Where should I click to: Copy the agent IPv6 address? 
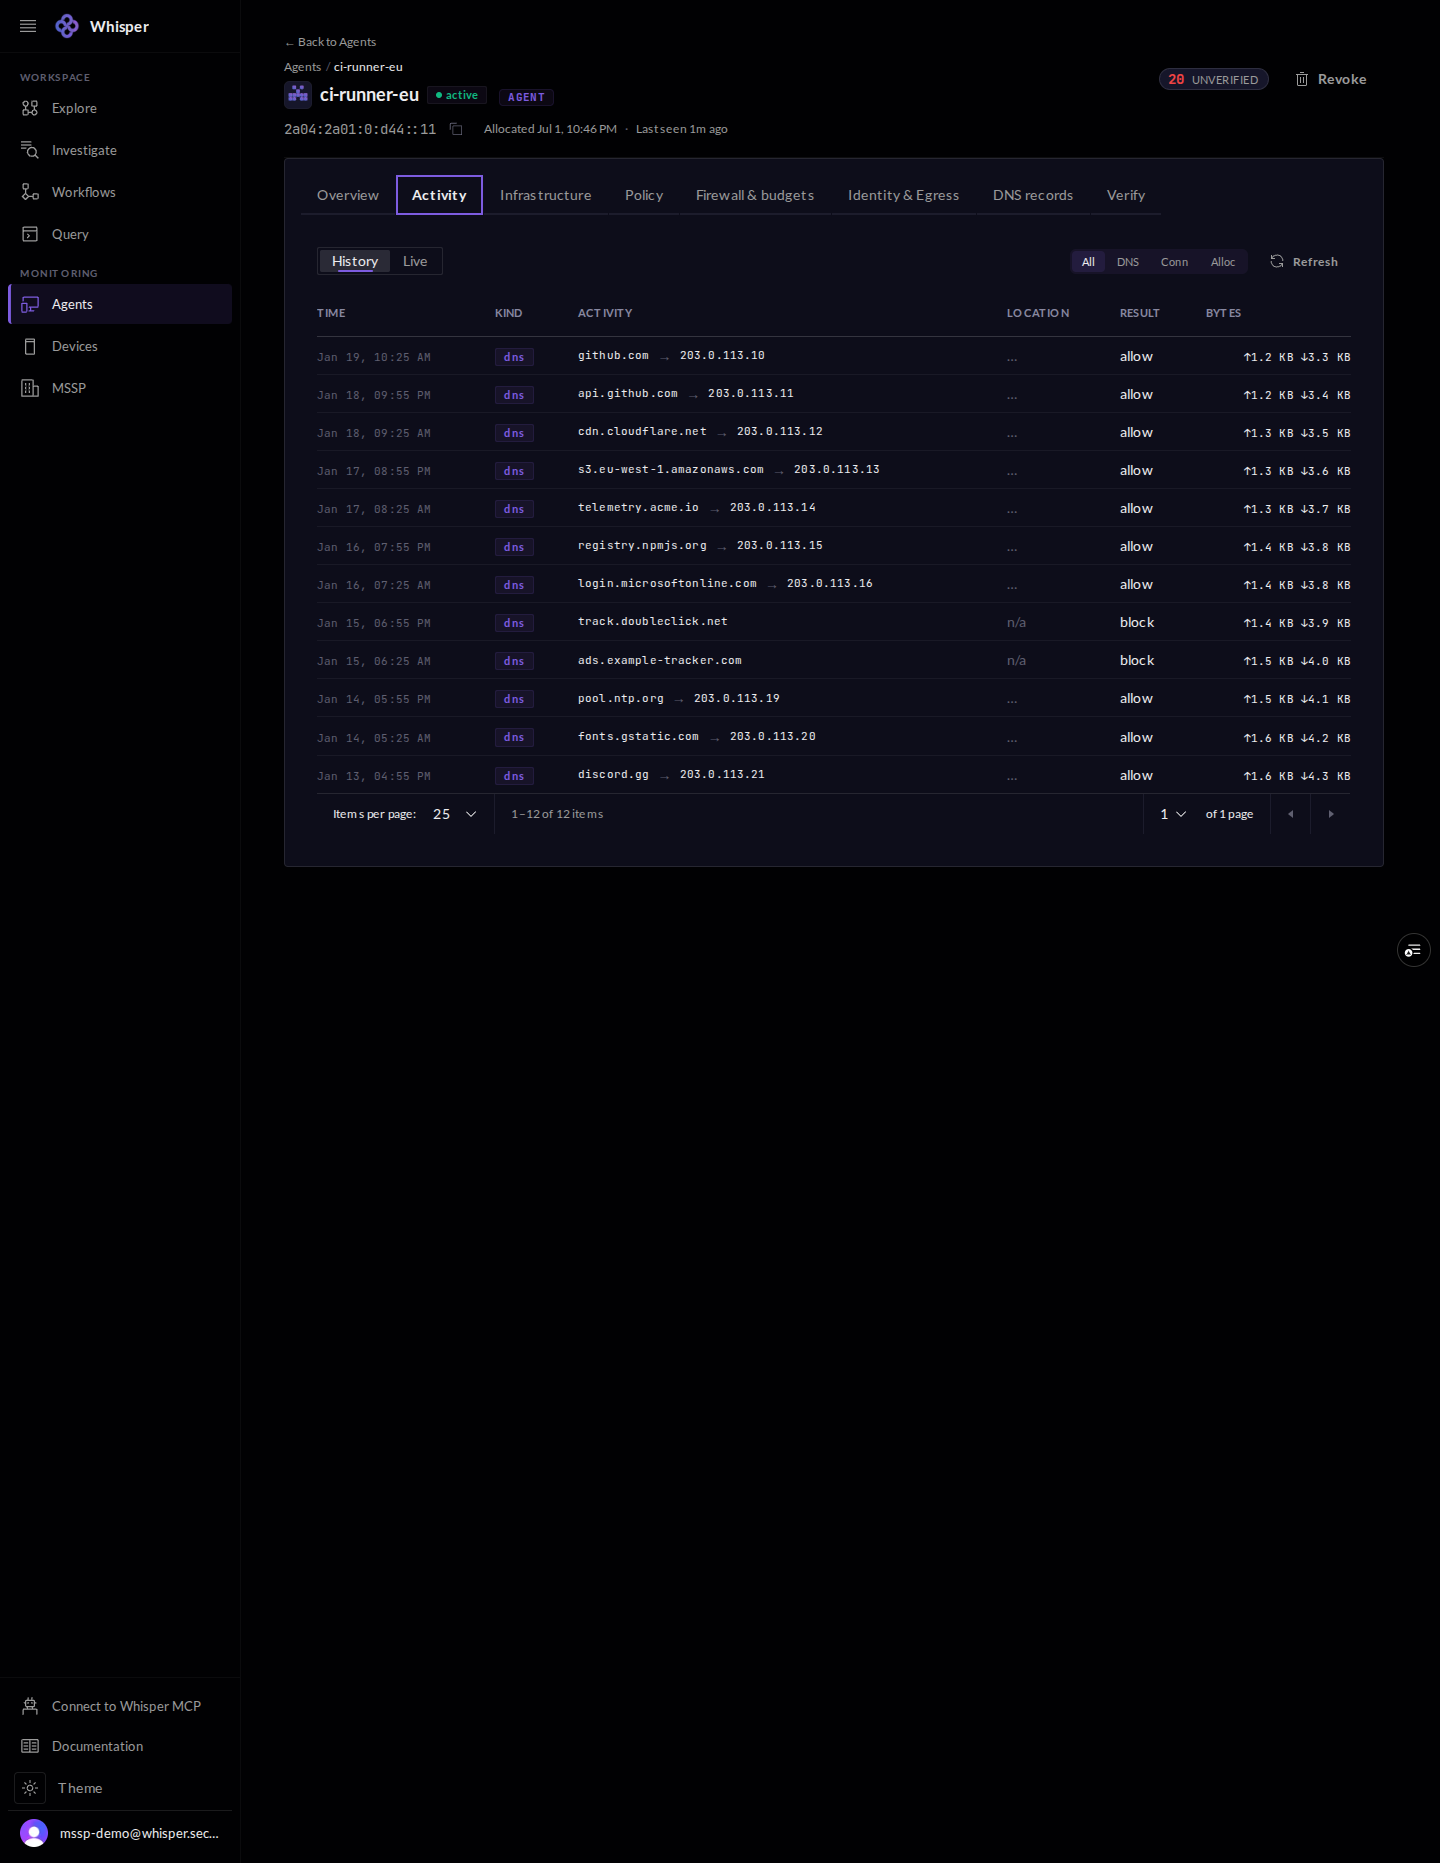coord(456,129)
